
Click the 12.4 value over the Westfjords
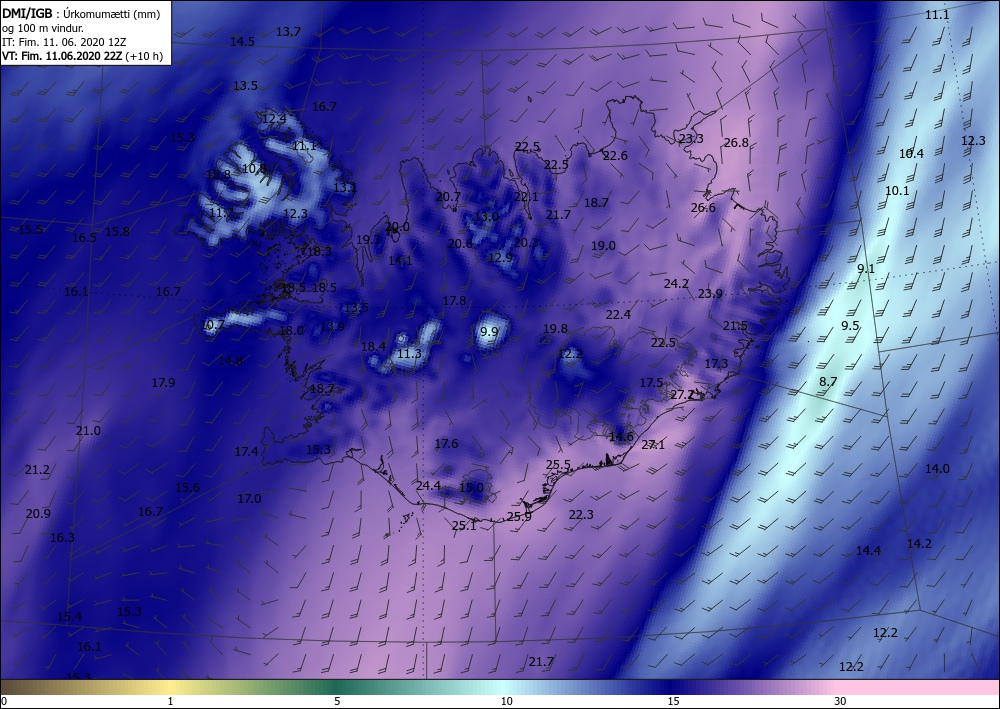click(274, 119)
